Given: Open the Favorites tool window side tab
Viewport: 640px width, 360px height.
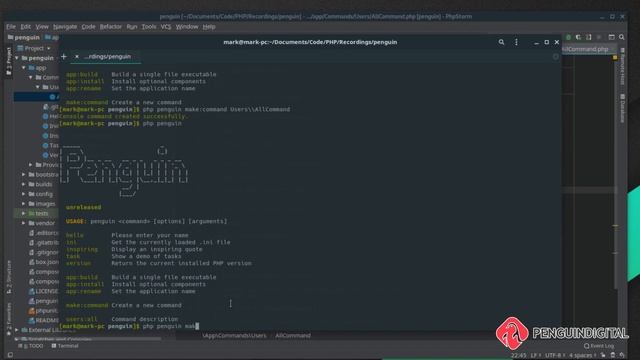Looking at the screenshot, I should [x=9, y=319].
